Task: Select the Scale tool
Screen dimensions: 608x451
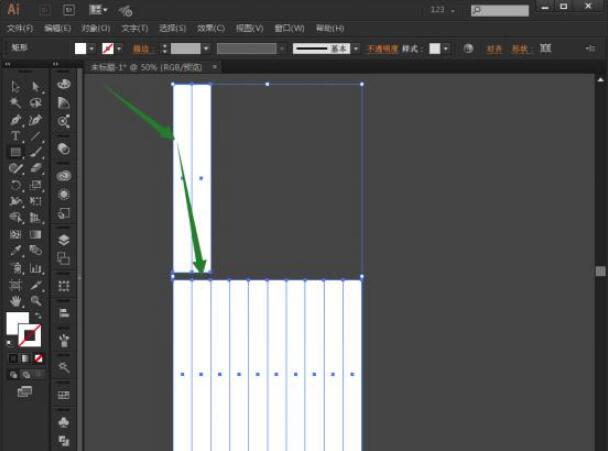Action: (x=36, y=185)
